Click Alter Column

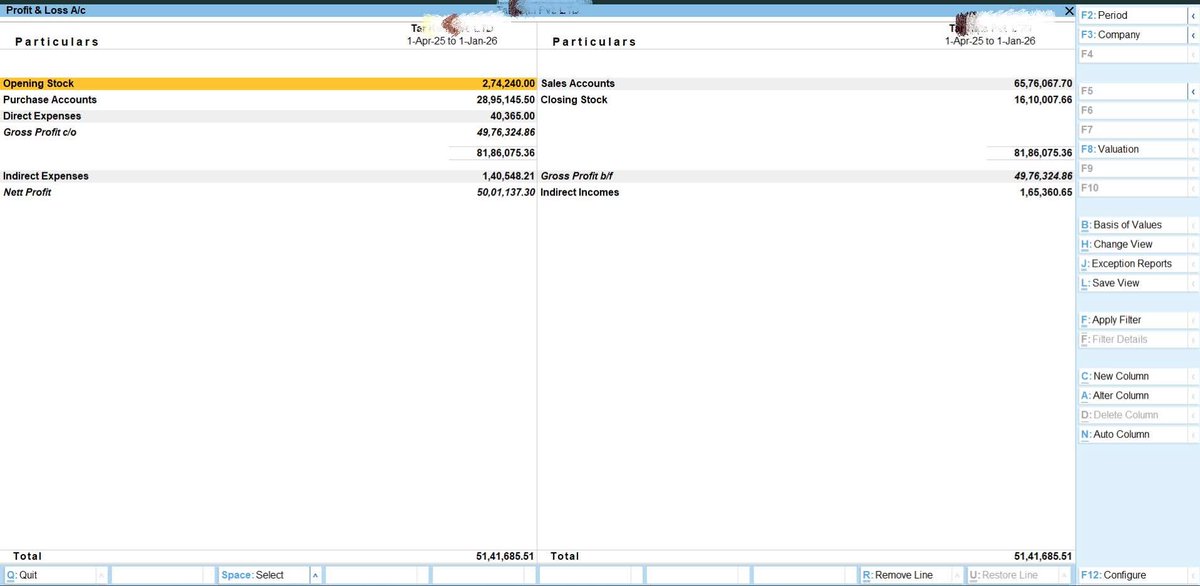point(1131,395)
